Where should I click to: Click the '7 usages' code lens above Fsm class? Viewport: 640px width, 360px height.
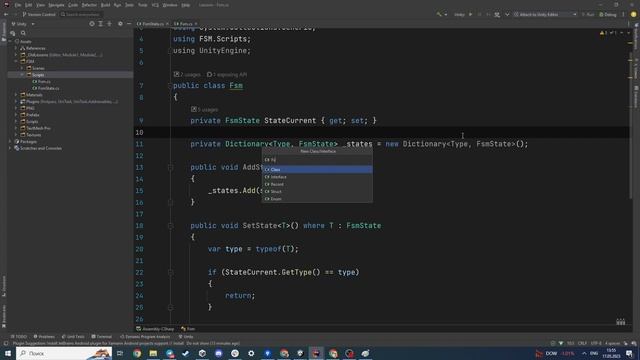click(187, 75)
